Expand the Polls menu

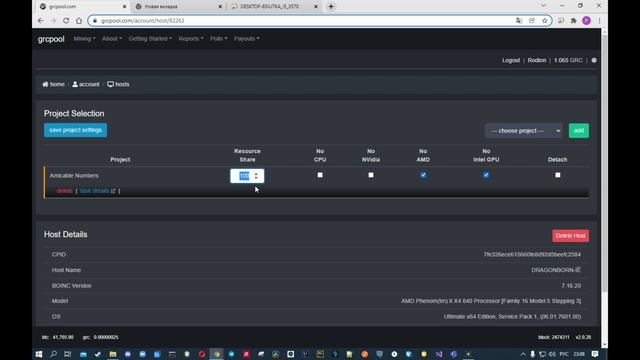(218, 39)
